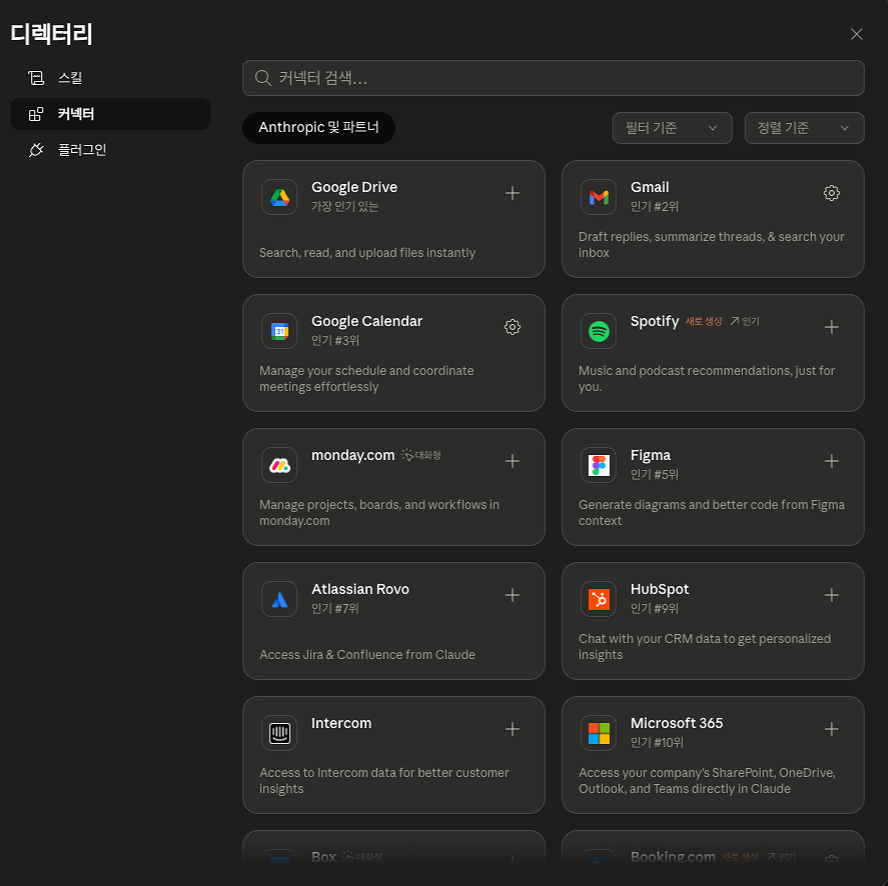The height and width of the screenshot is (886, 888).
Task: Click the magnifier icon in search box
Action: (x=262, y=78)
